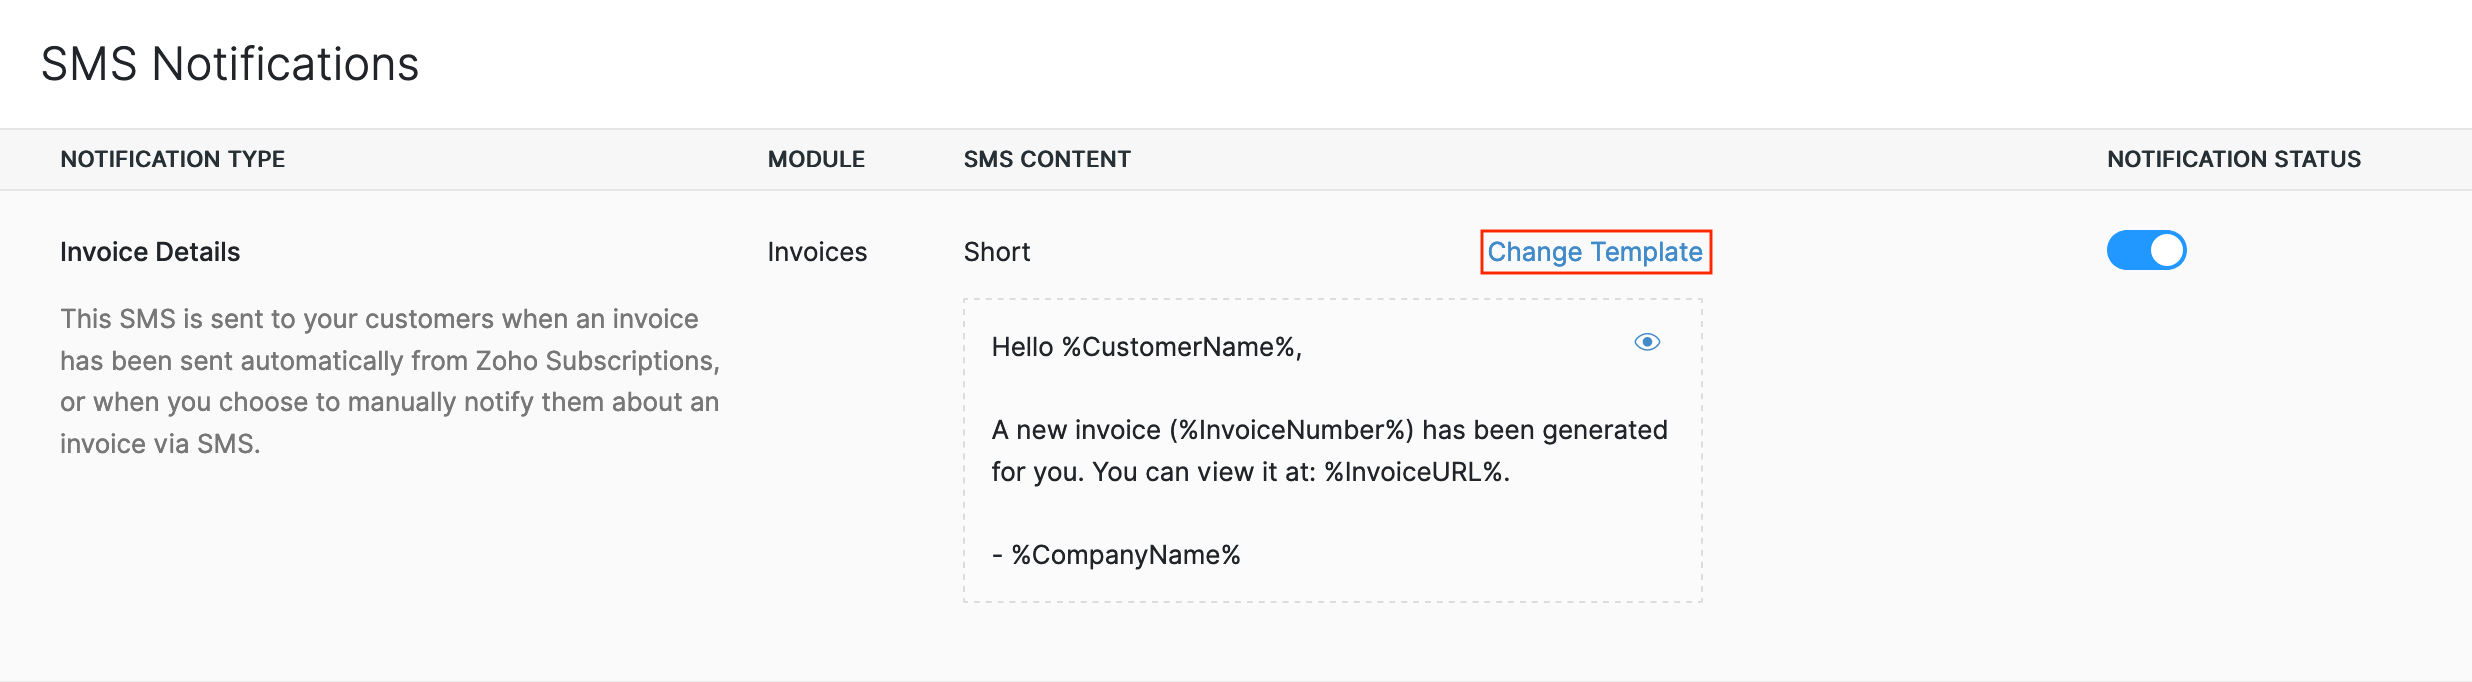Click the eye icon to preview the SMS template

1647,343
